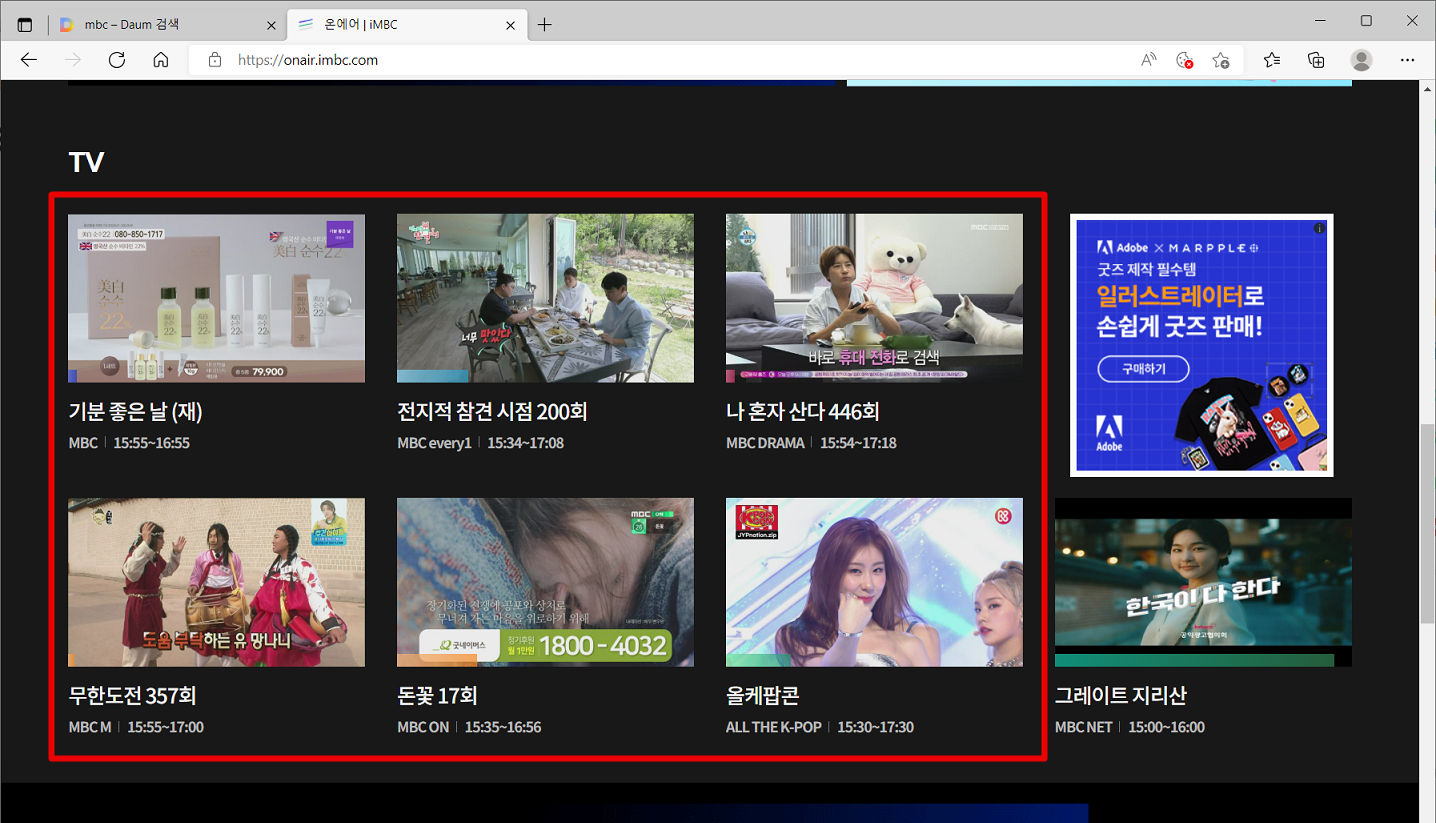Click 올케팝콘 title link
Image resolution: width=1436 pixels, height=823 pixels.
[x=762, y=696]
